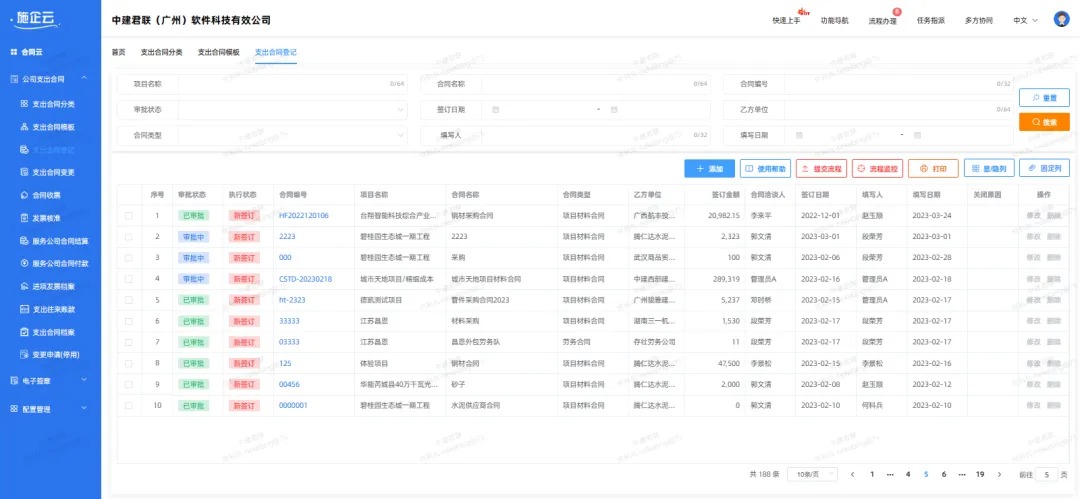Click the 提交流程 button
The height and width of the screenshot is (499, 1080).
click(822, 168)
